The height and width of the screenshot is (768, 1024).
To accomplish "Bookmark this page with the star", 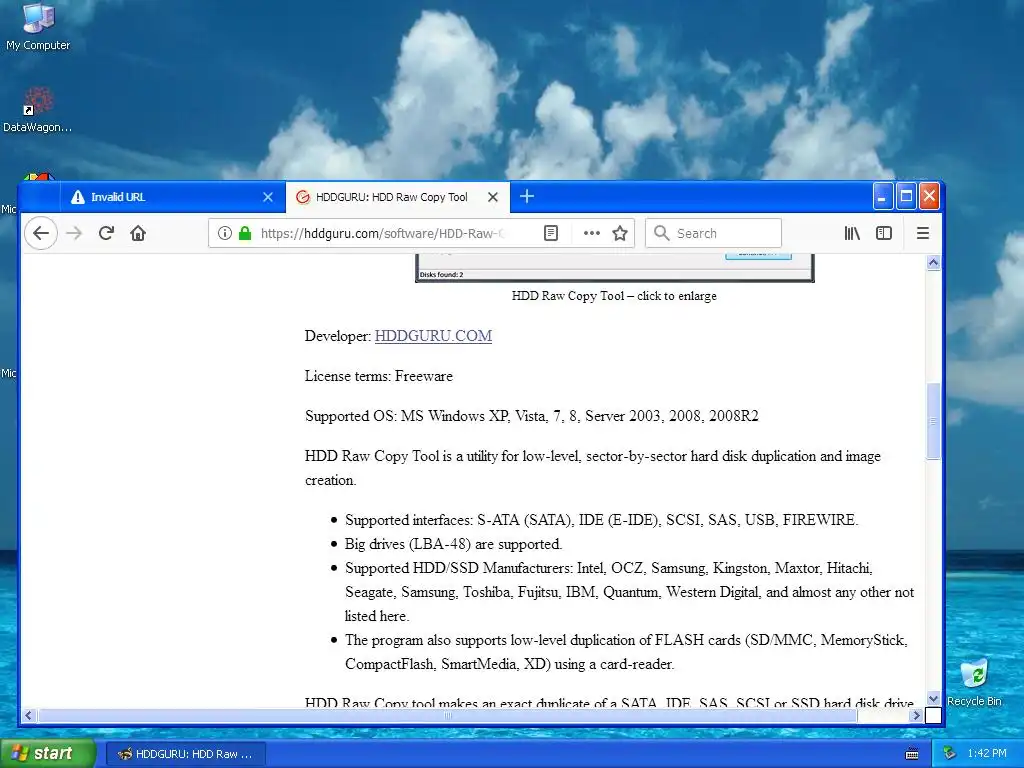I will pyautogui.click(x=620, y=233).
